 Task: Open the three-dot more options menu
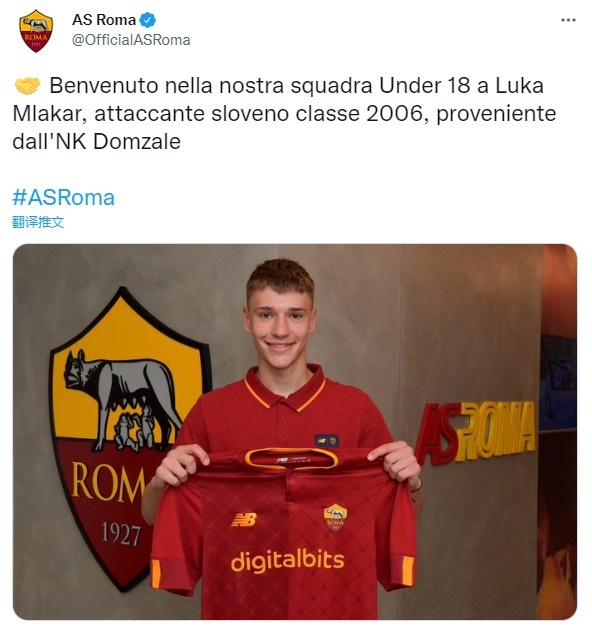568,20
